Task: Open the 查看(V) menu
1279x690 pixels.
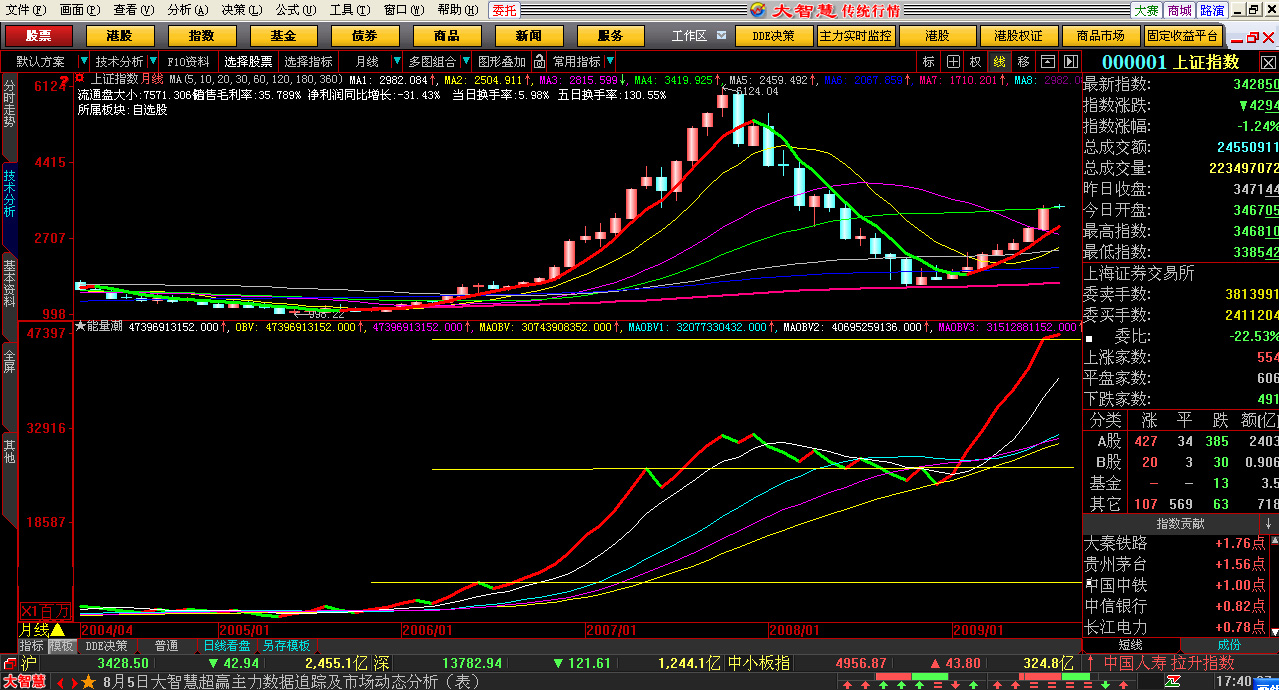Action: (x=132, y=10)
